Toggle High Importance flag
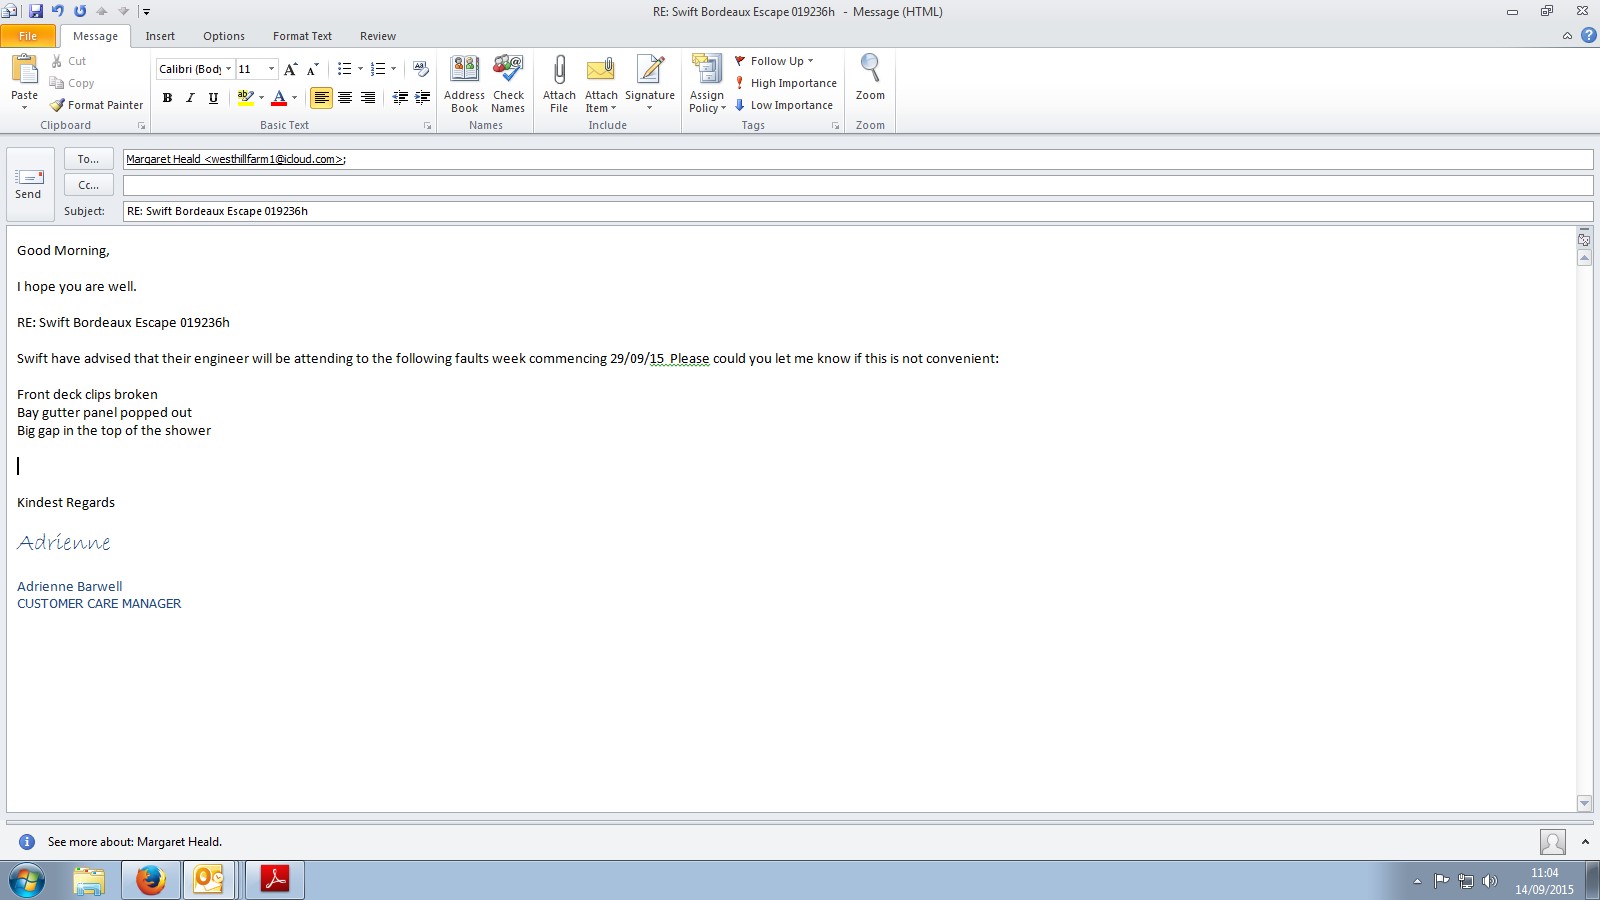The height and width of the screenshot is (900, 1600). (785, 83)
